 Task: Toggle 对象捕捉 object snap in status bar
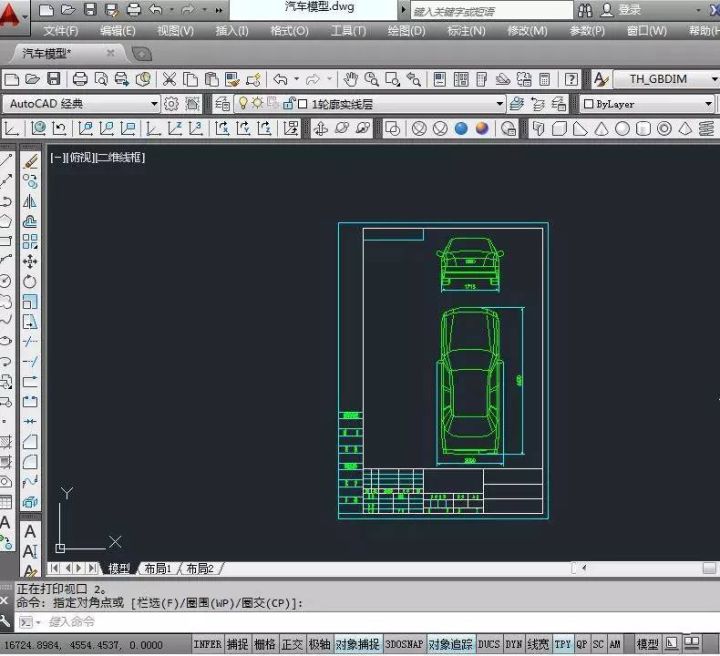click(x=357, y=645)
